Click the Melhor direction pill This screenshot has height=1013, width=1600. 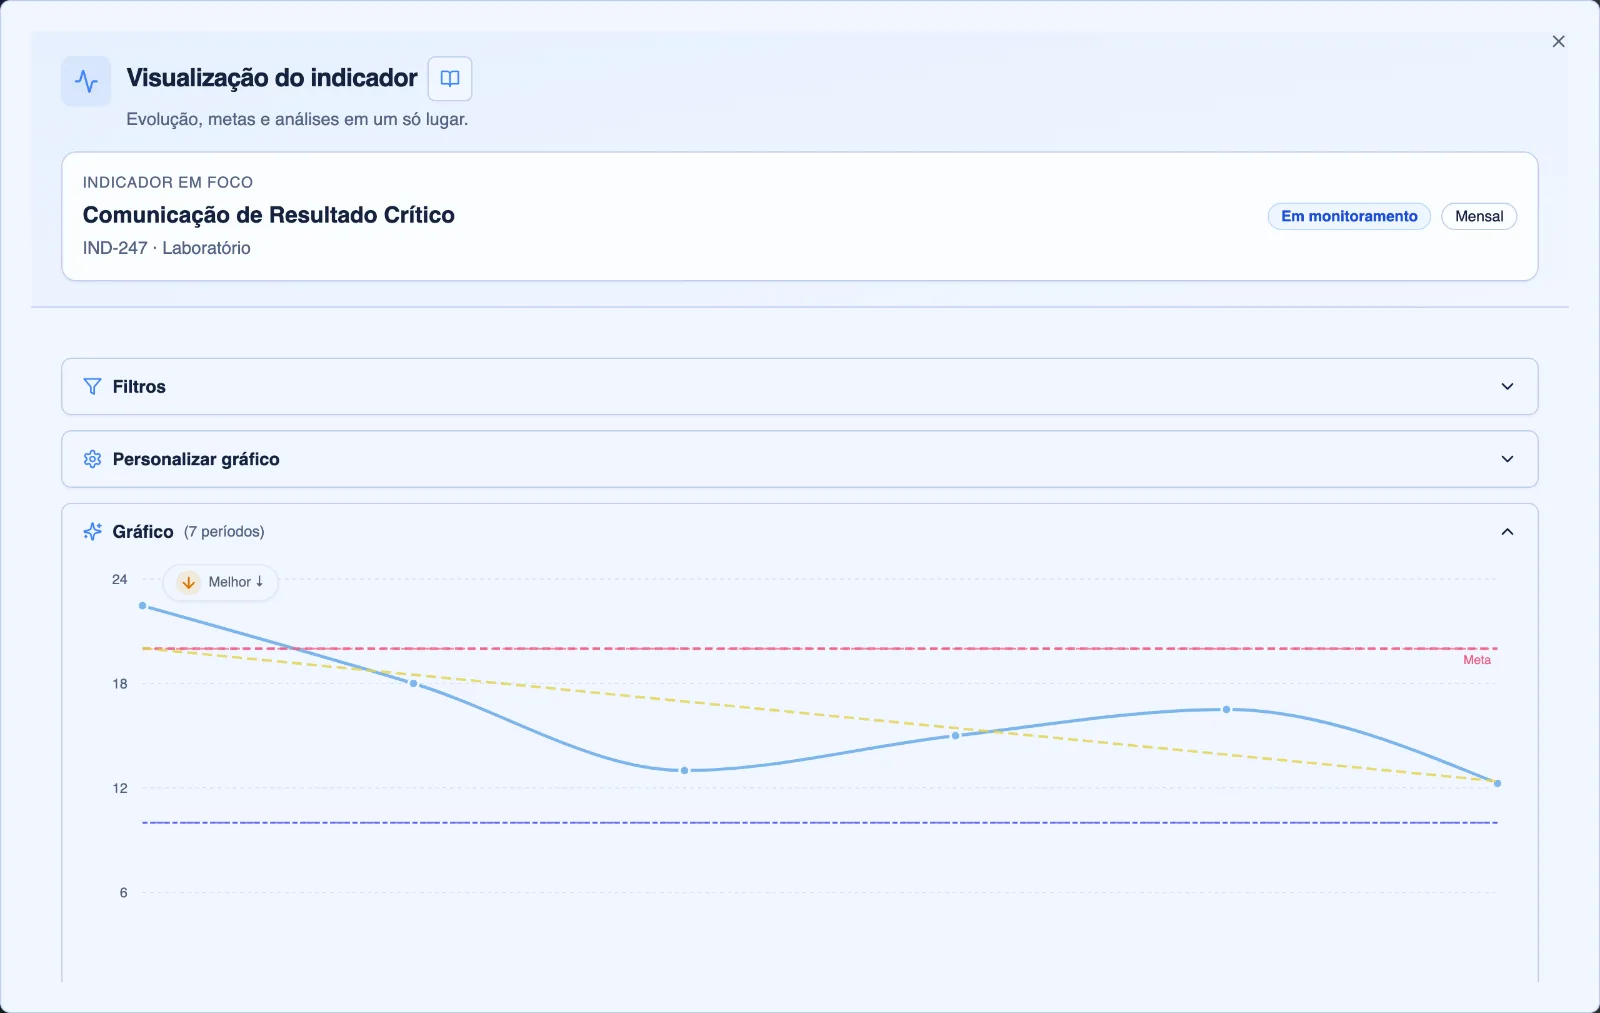(x=220, y=582)
